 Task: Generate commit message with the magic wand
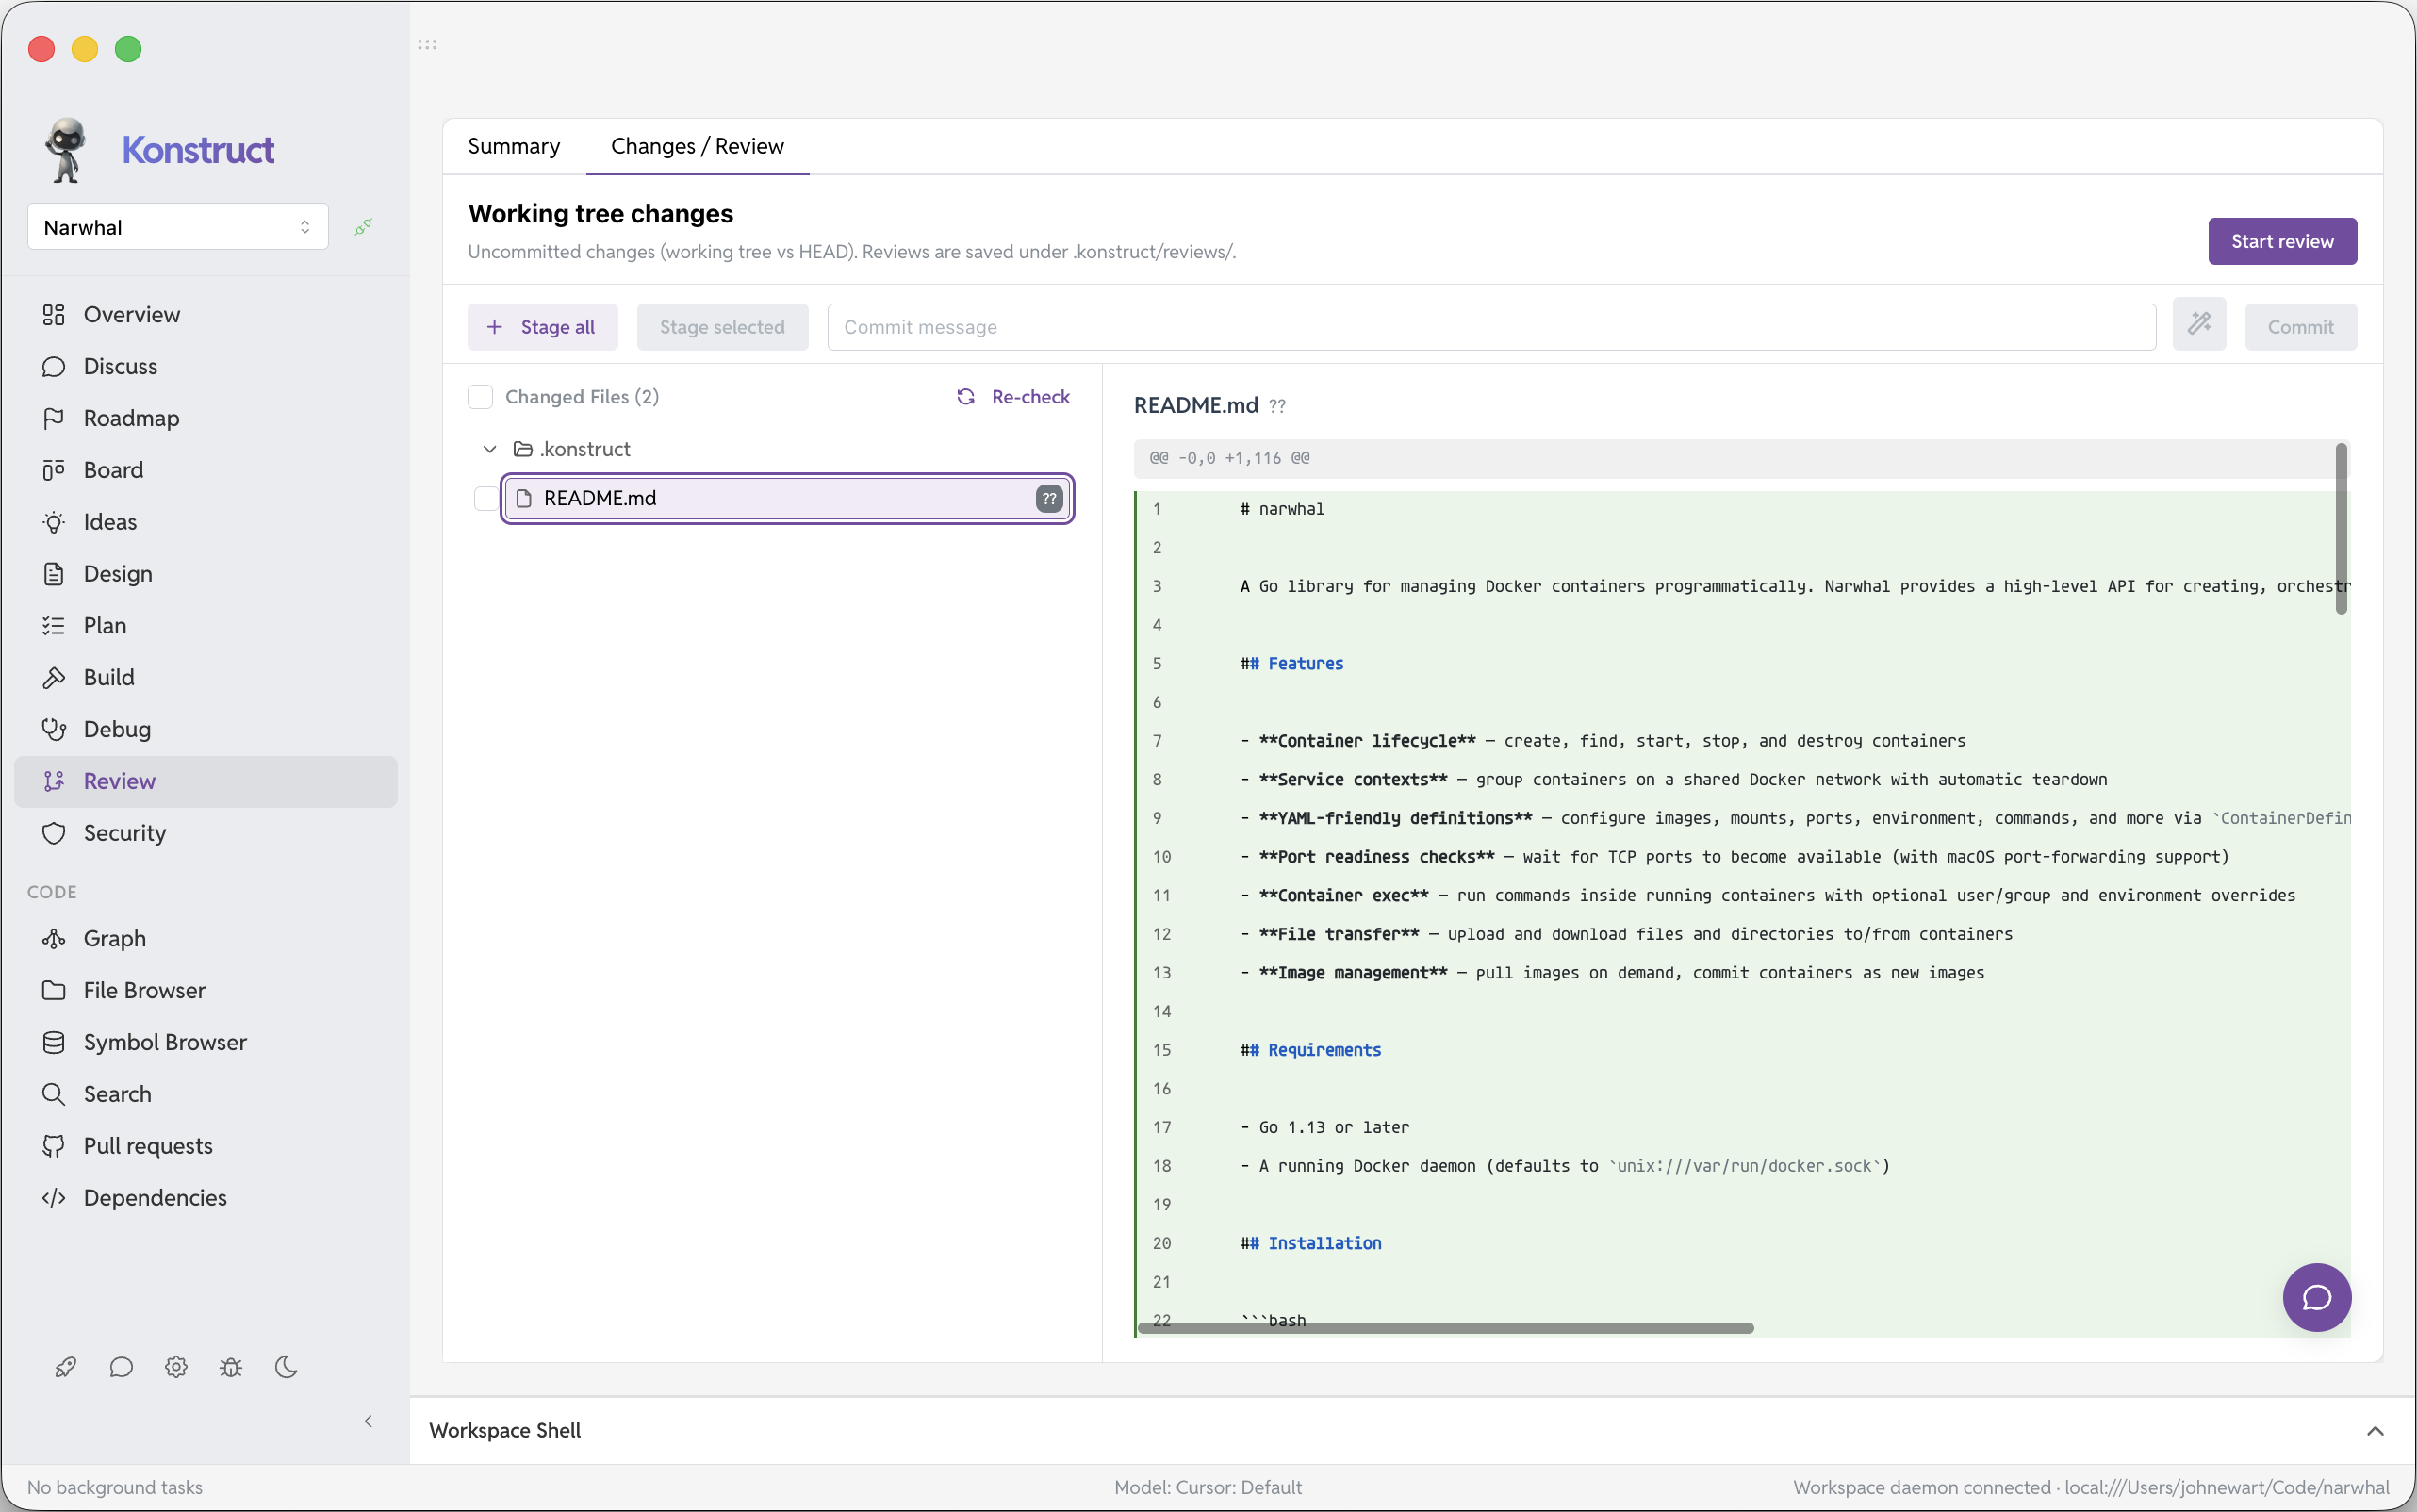2199,324
